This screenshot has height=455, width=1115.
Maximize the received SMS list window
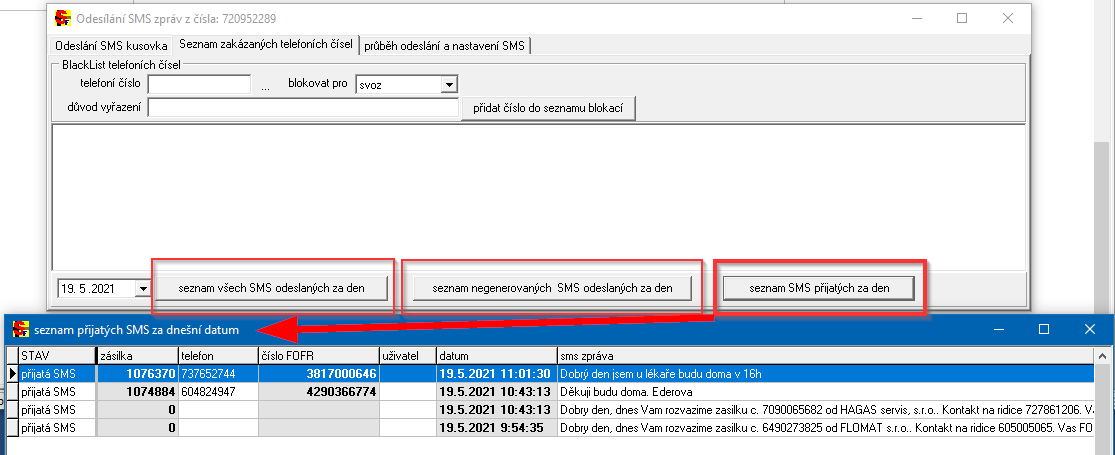(1043, 329)
